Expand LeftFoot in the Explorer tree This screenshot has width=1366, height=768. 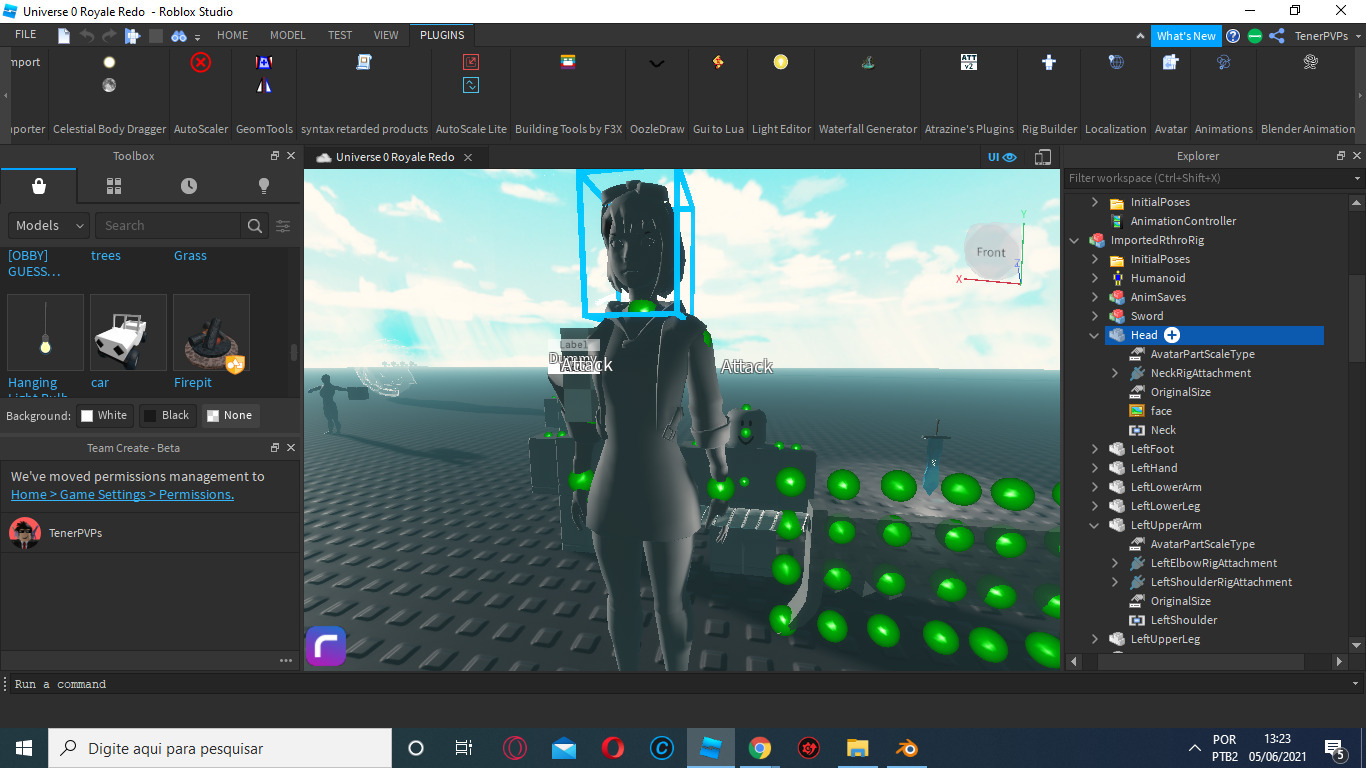coord(1093,449)
